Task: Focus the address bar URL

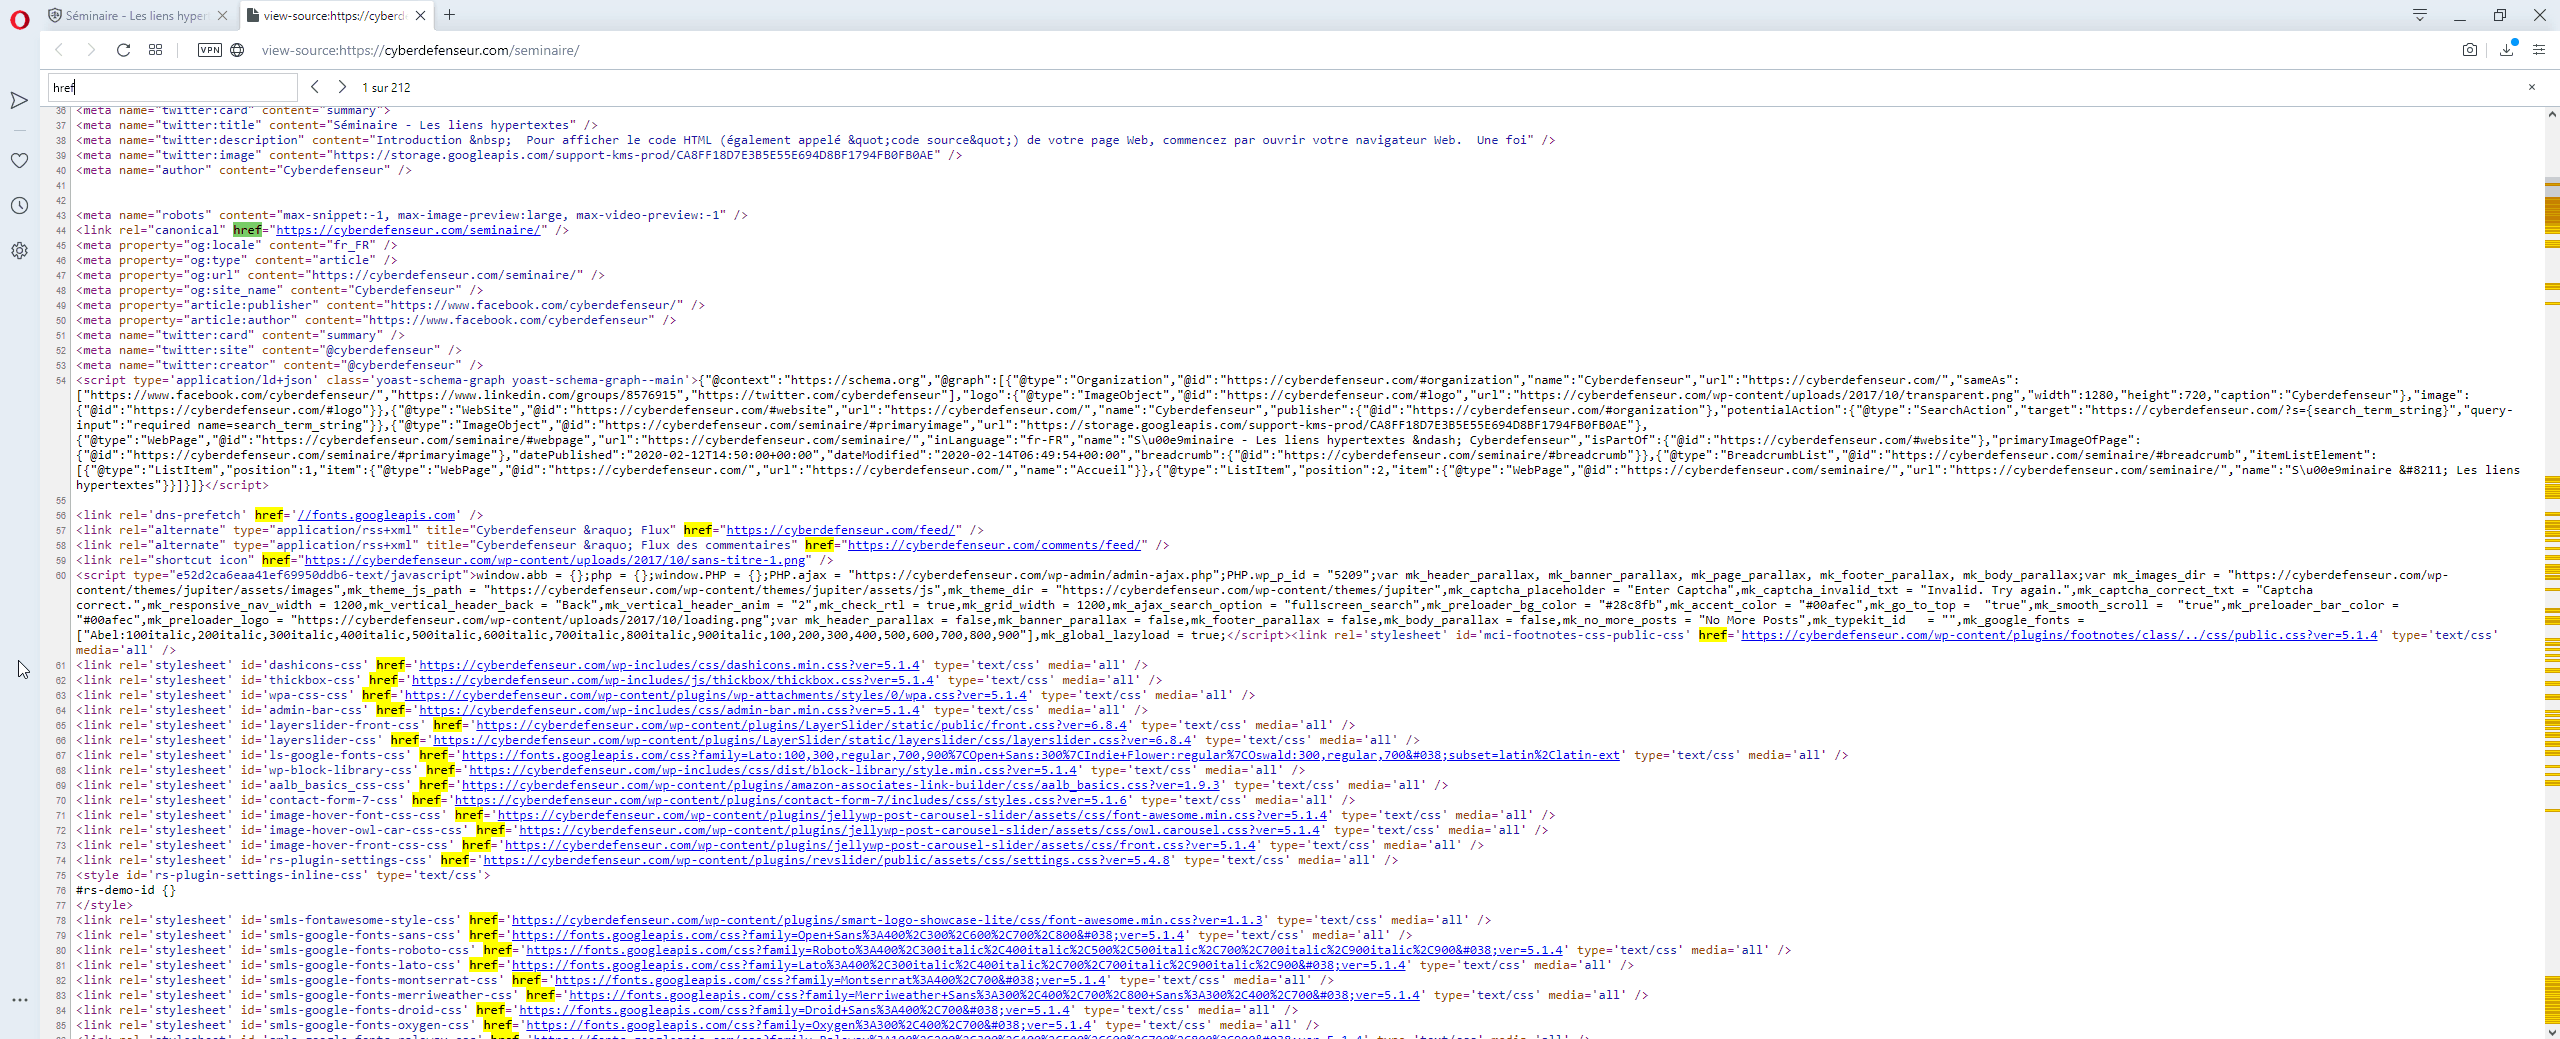Action: [x=421, y=50]
